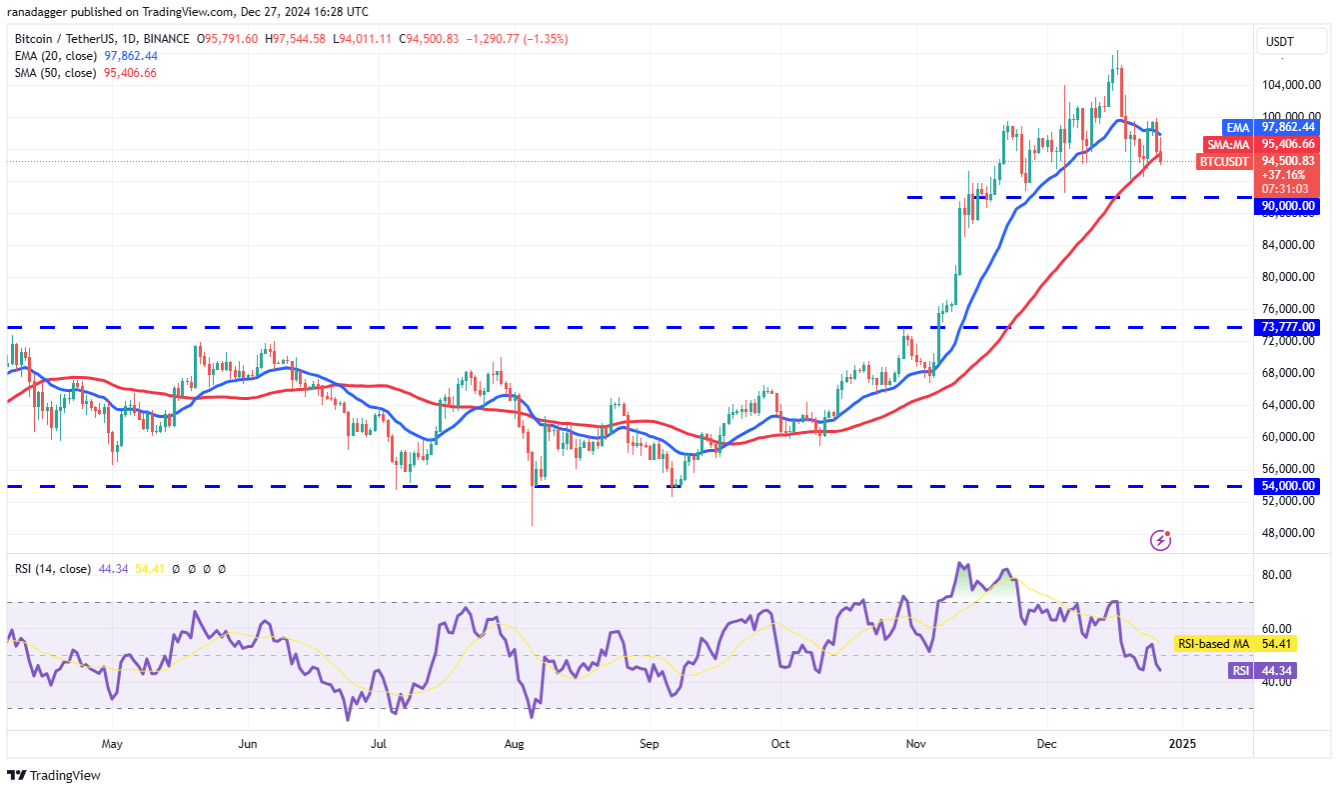Click the 60.00 RSI axis label
This screenshot has height=793, width=1339.
click(1276, 629)
